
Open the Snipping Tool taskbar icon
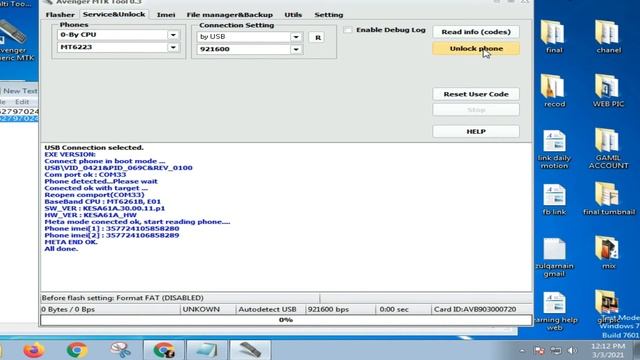click(120, 350)
